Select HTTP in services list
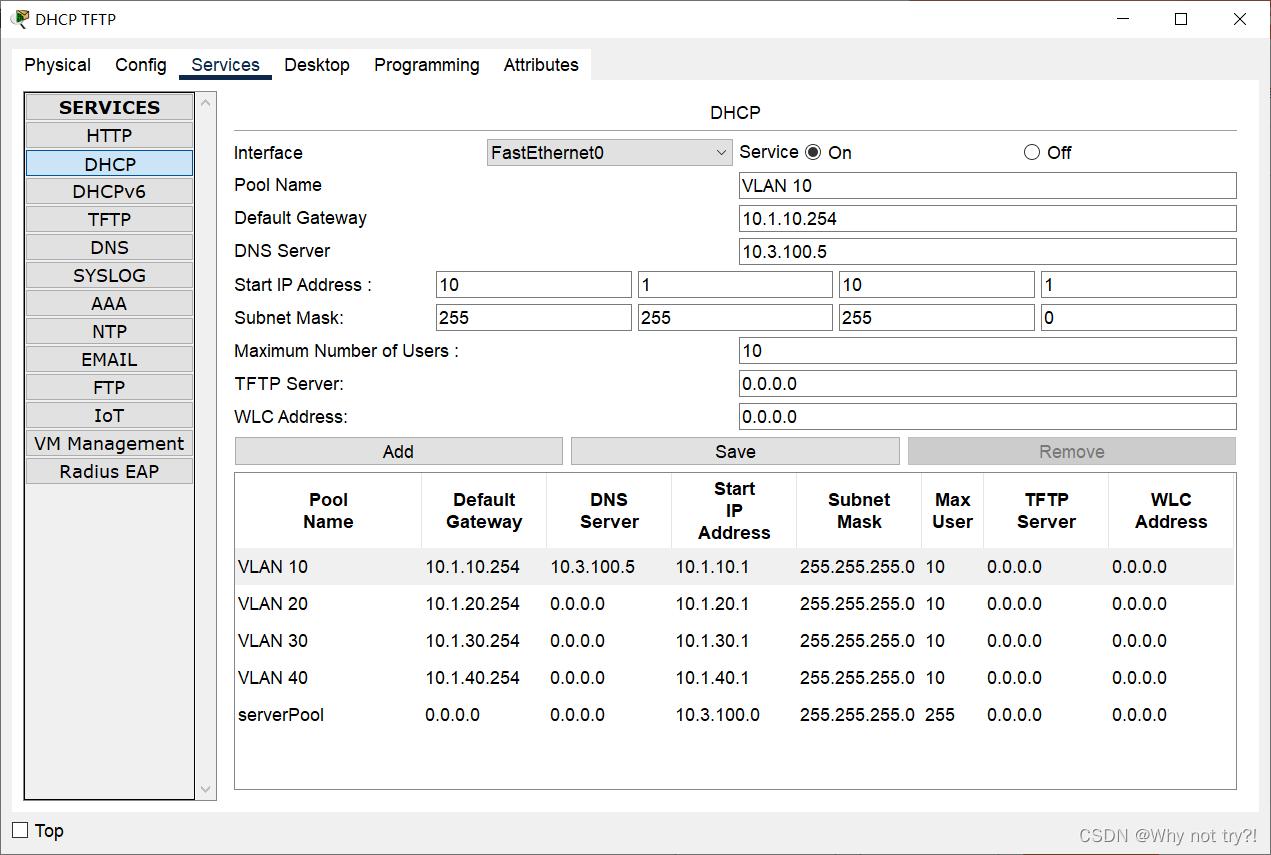1271x855 pixels. tap(109, 135)
